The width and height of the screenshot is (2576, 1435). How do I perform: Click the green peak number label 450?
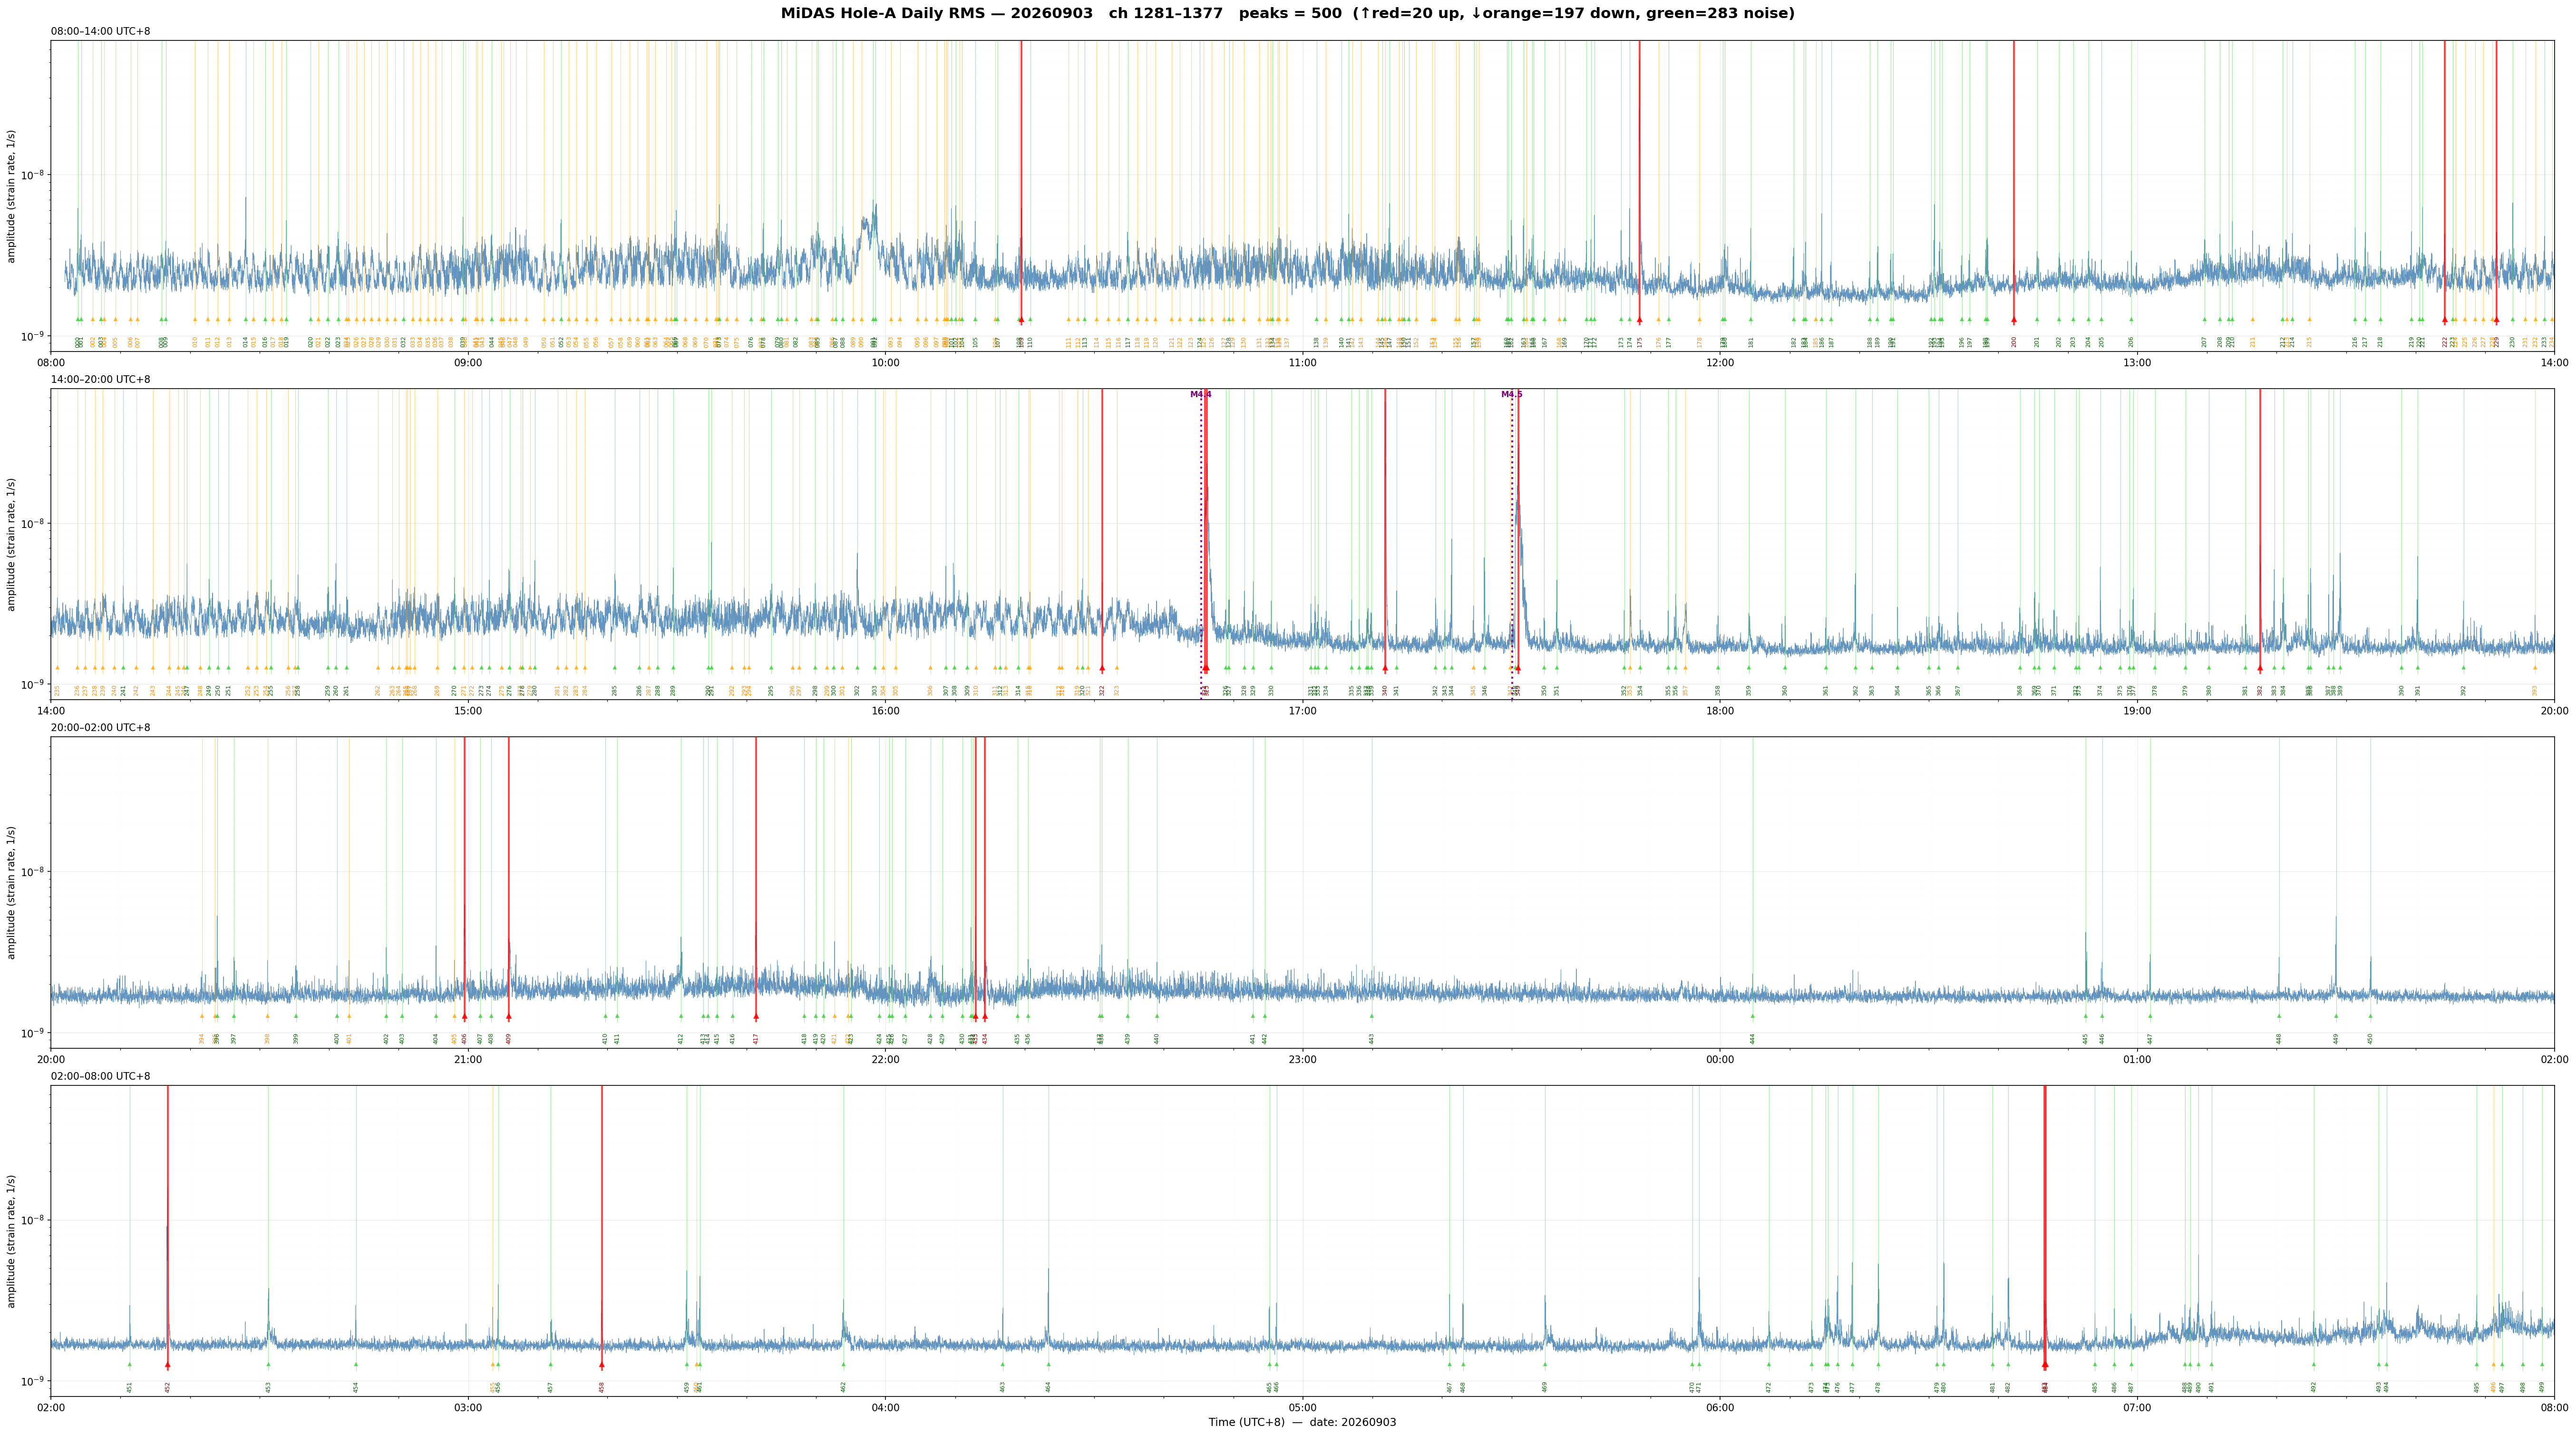pyautogui.click(x=2370, y=1039)
